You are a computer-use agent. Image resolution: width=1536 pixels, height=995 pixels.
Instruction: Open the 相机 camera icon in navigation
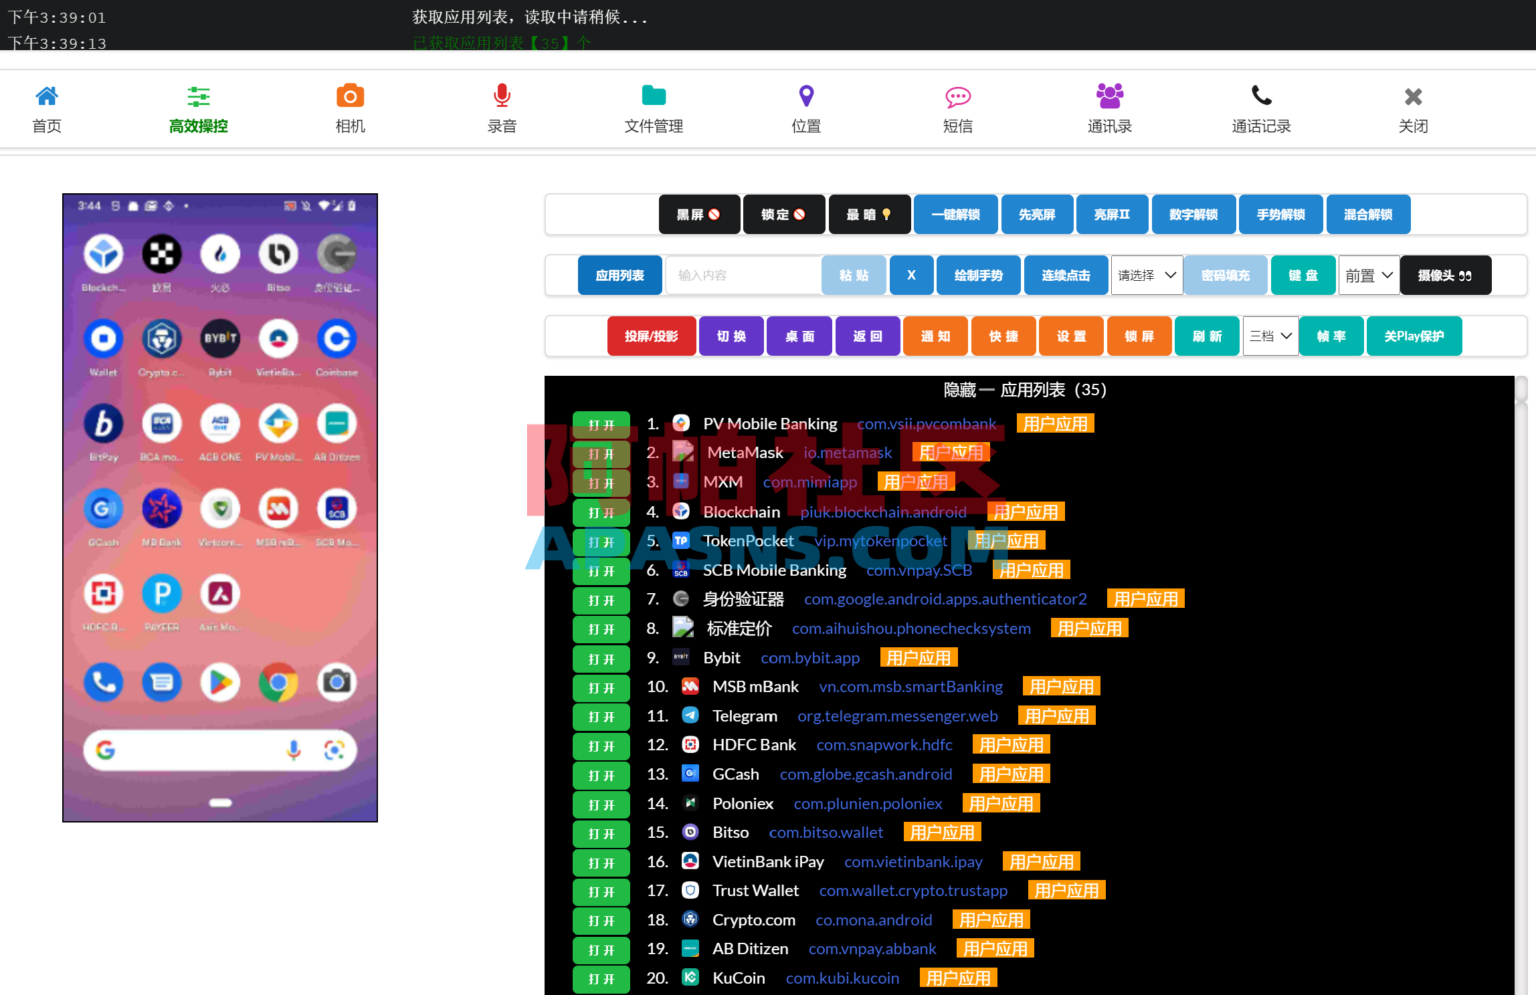pyautogui.click(x=350, y=96)
